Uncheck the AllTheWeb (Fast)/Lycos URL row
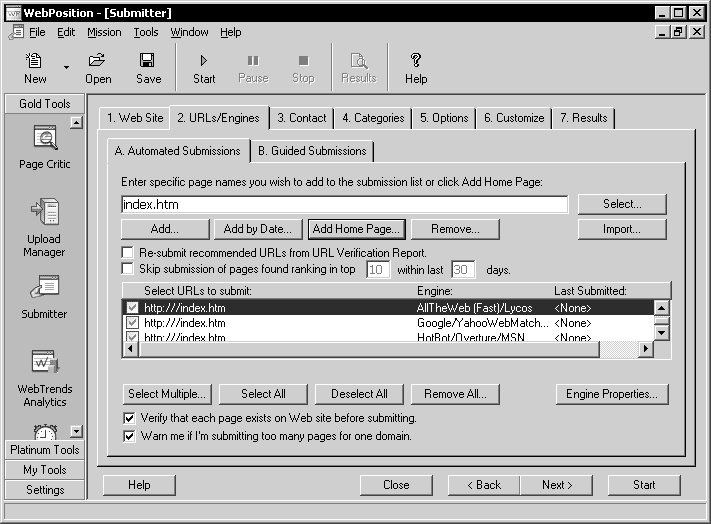This screenshot has width=711, height=524. point(132,308)
